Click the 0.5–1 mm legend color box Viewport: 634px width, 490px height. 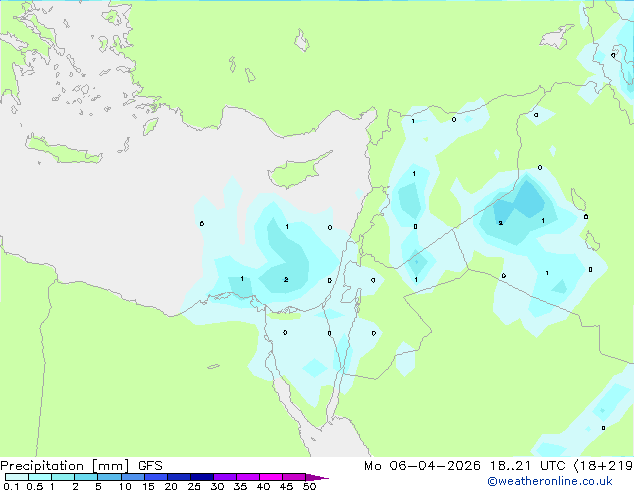click(x=40, y=477)
